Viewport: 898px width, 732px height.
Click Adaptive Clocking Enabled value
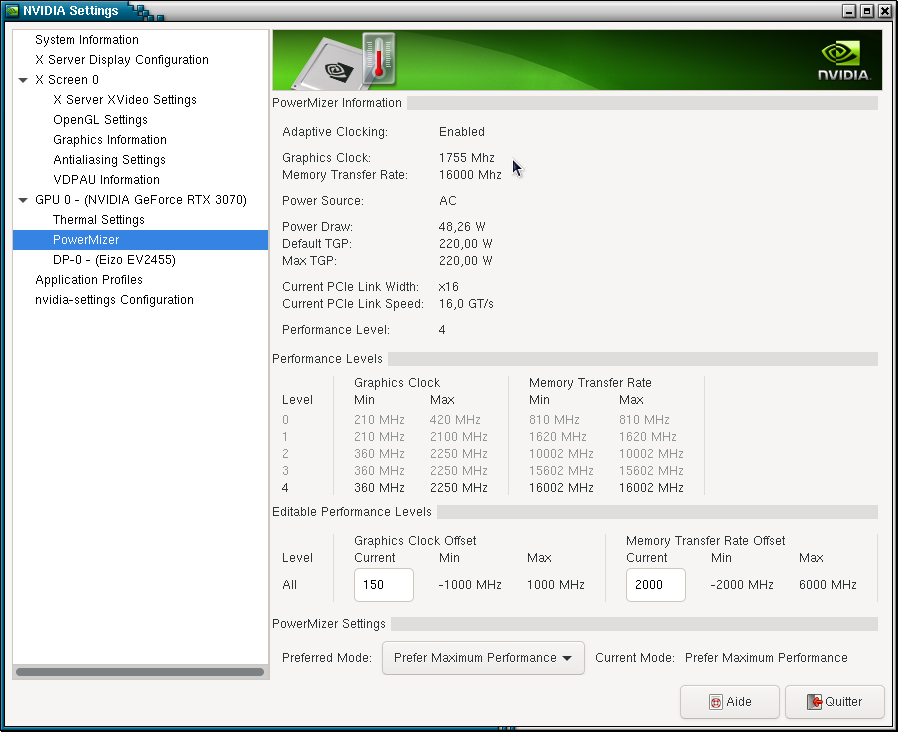click(462, 132)
